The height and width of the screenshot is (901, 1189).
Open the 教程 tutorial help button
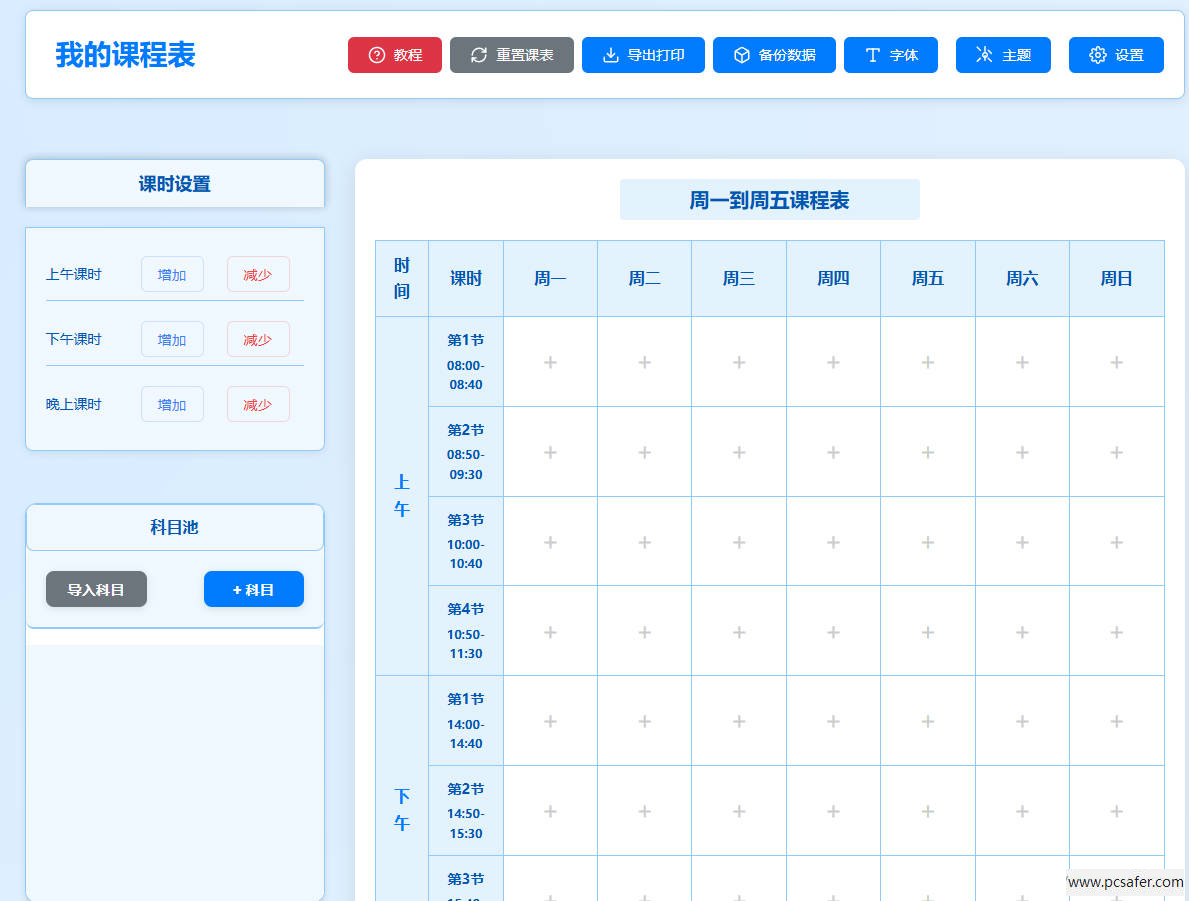pos(394,55)
